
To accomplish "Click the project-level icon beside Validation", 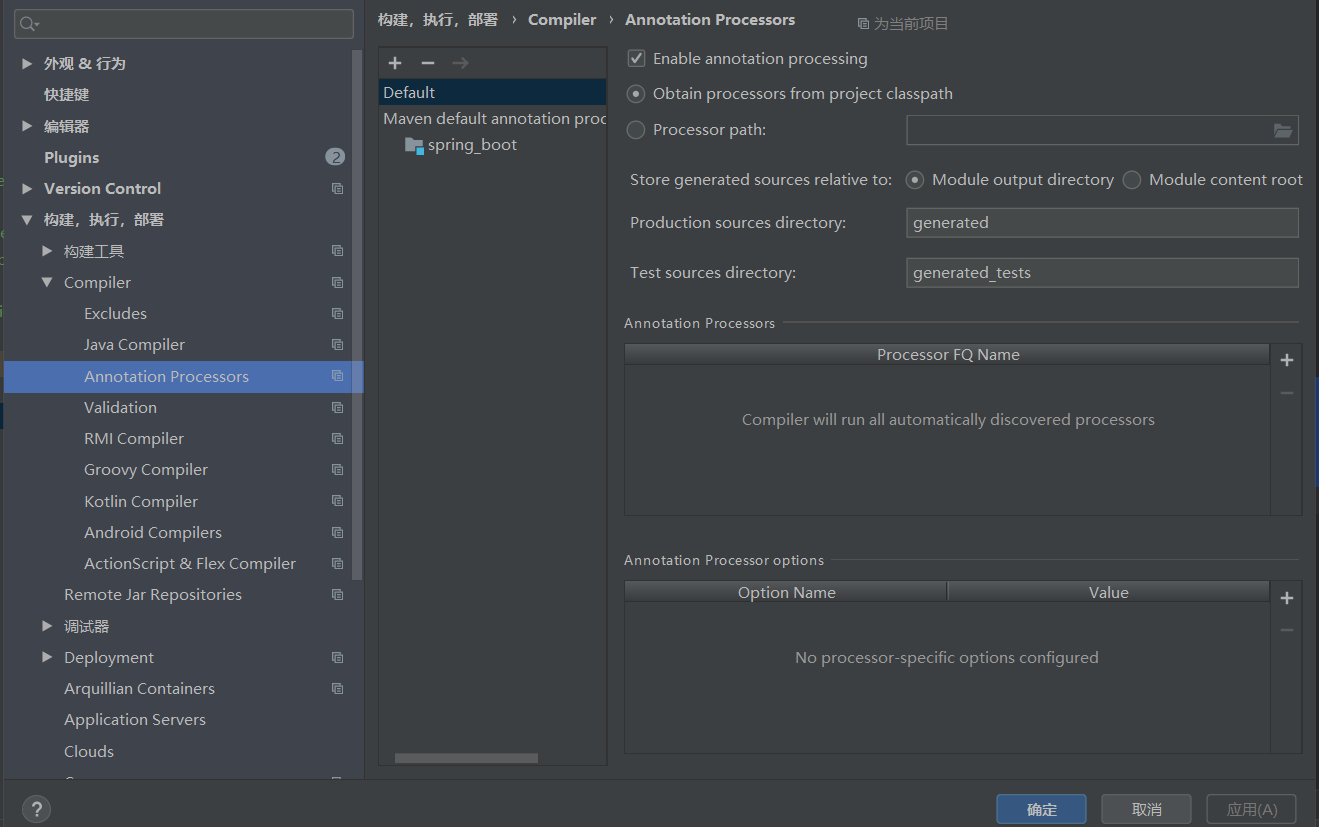I will pos(337,407).
